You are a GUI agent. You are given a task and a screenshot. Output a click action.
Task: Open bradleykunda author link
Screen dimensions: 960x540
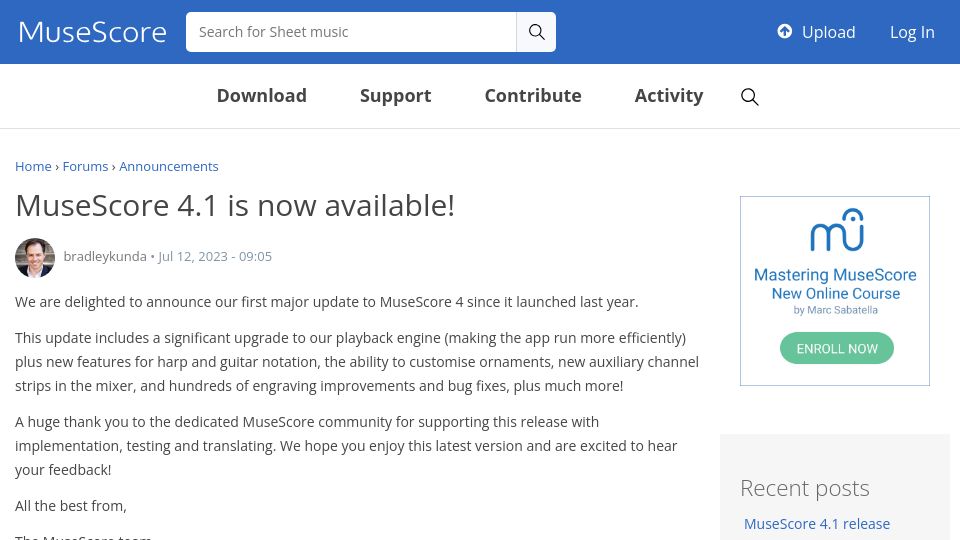105,257
